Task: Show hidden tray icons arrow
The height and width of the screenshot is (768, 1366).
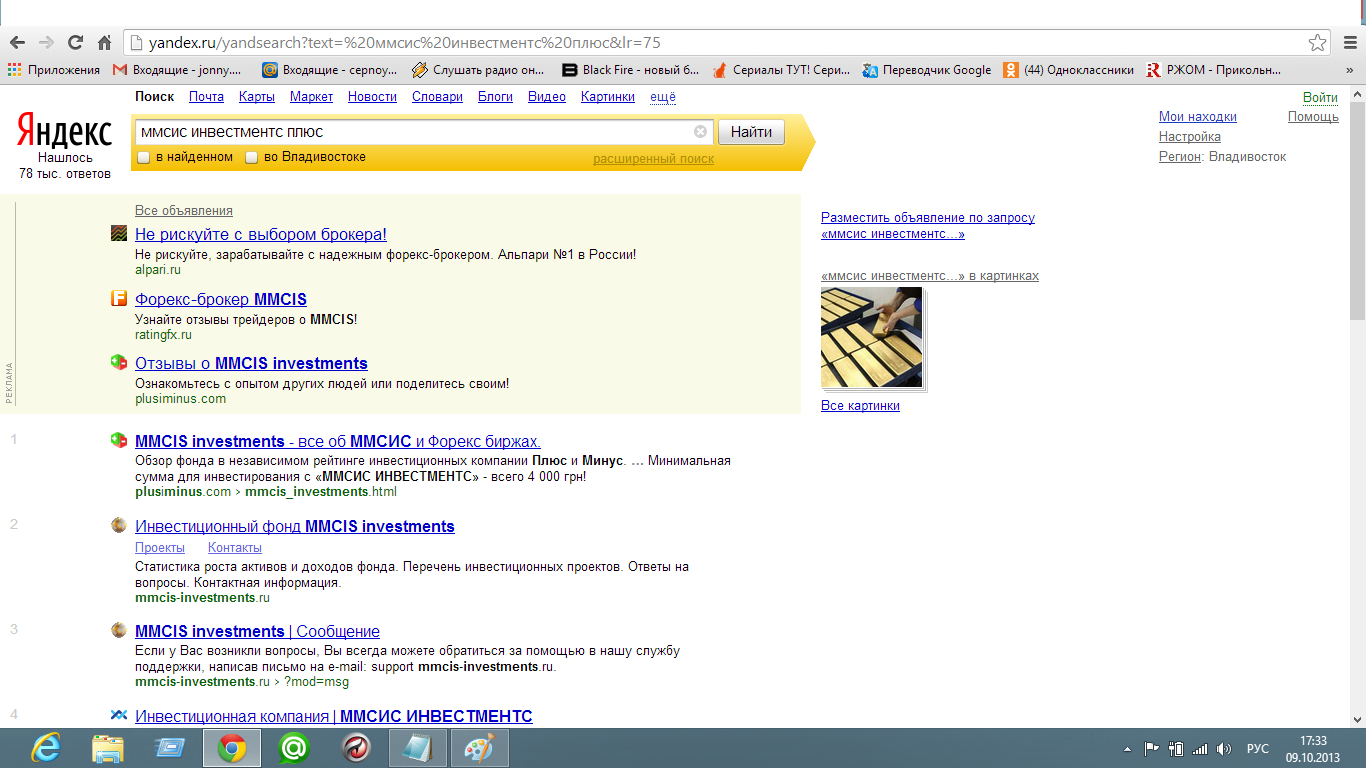Action: (x=1127, y=748)
